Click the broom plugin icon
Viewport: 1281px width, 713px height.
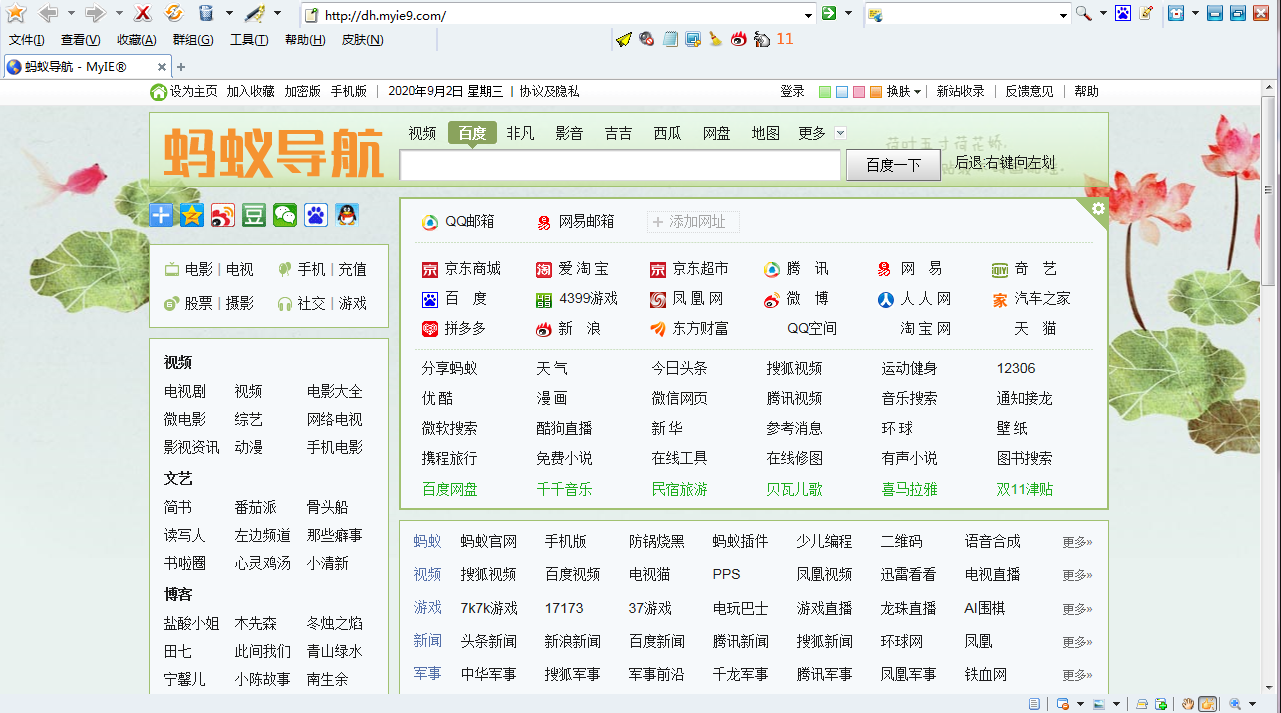point(716,40)
